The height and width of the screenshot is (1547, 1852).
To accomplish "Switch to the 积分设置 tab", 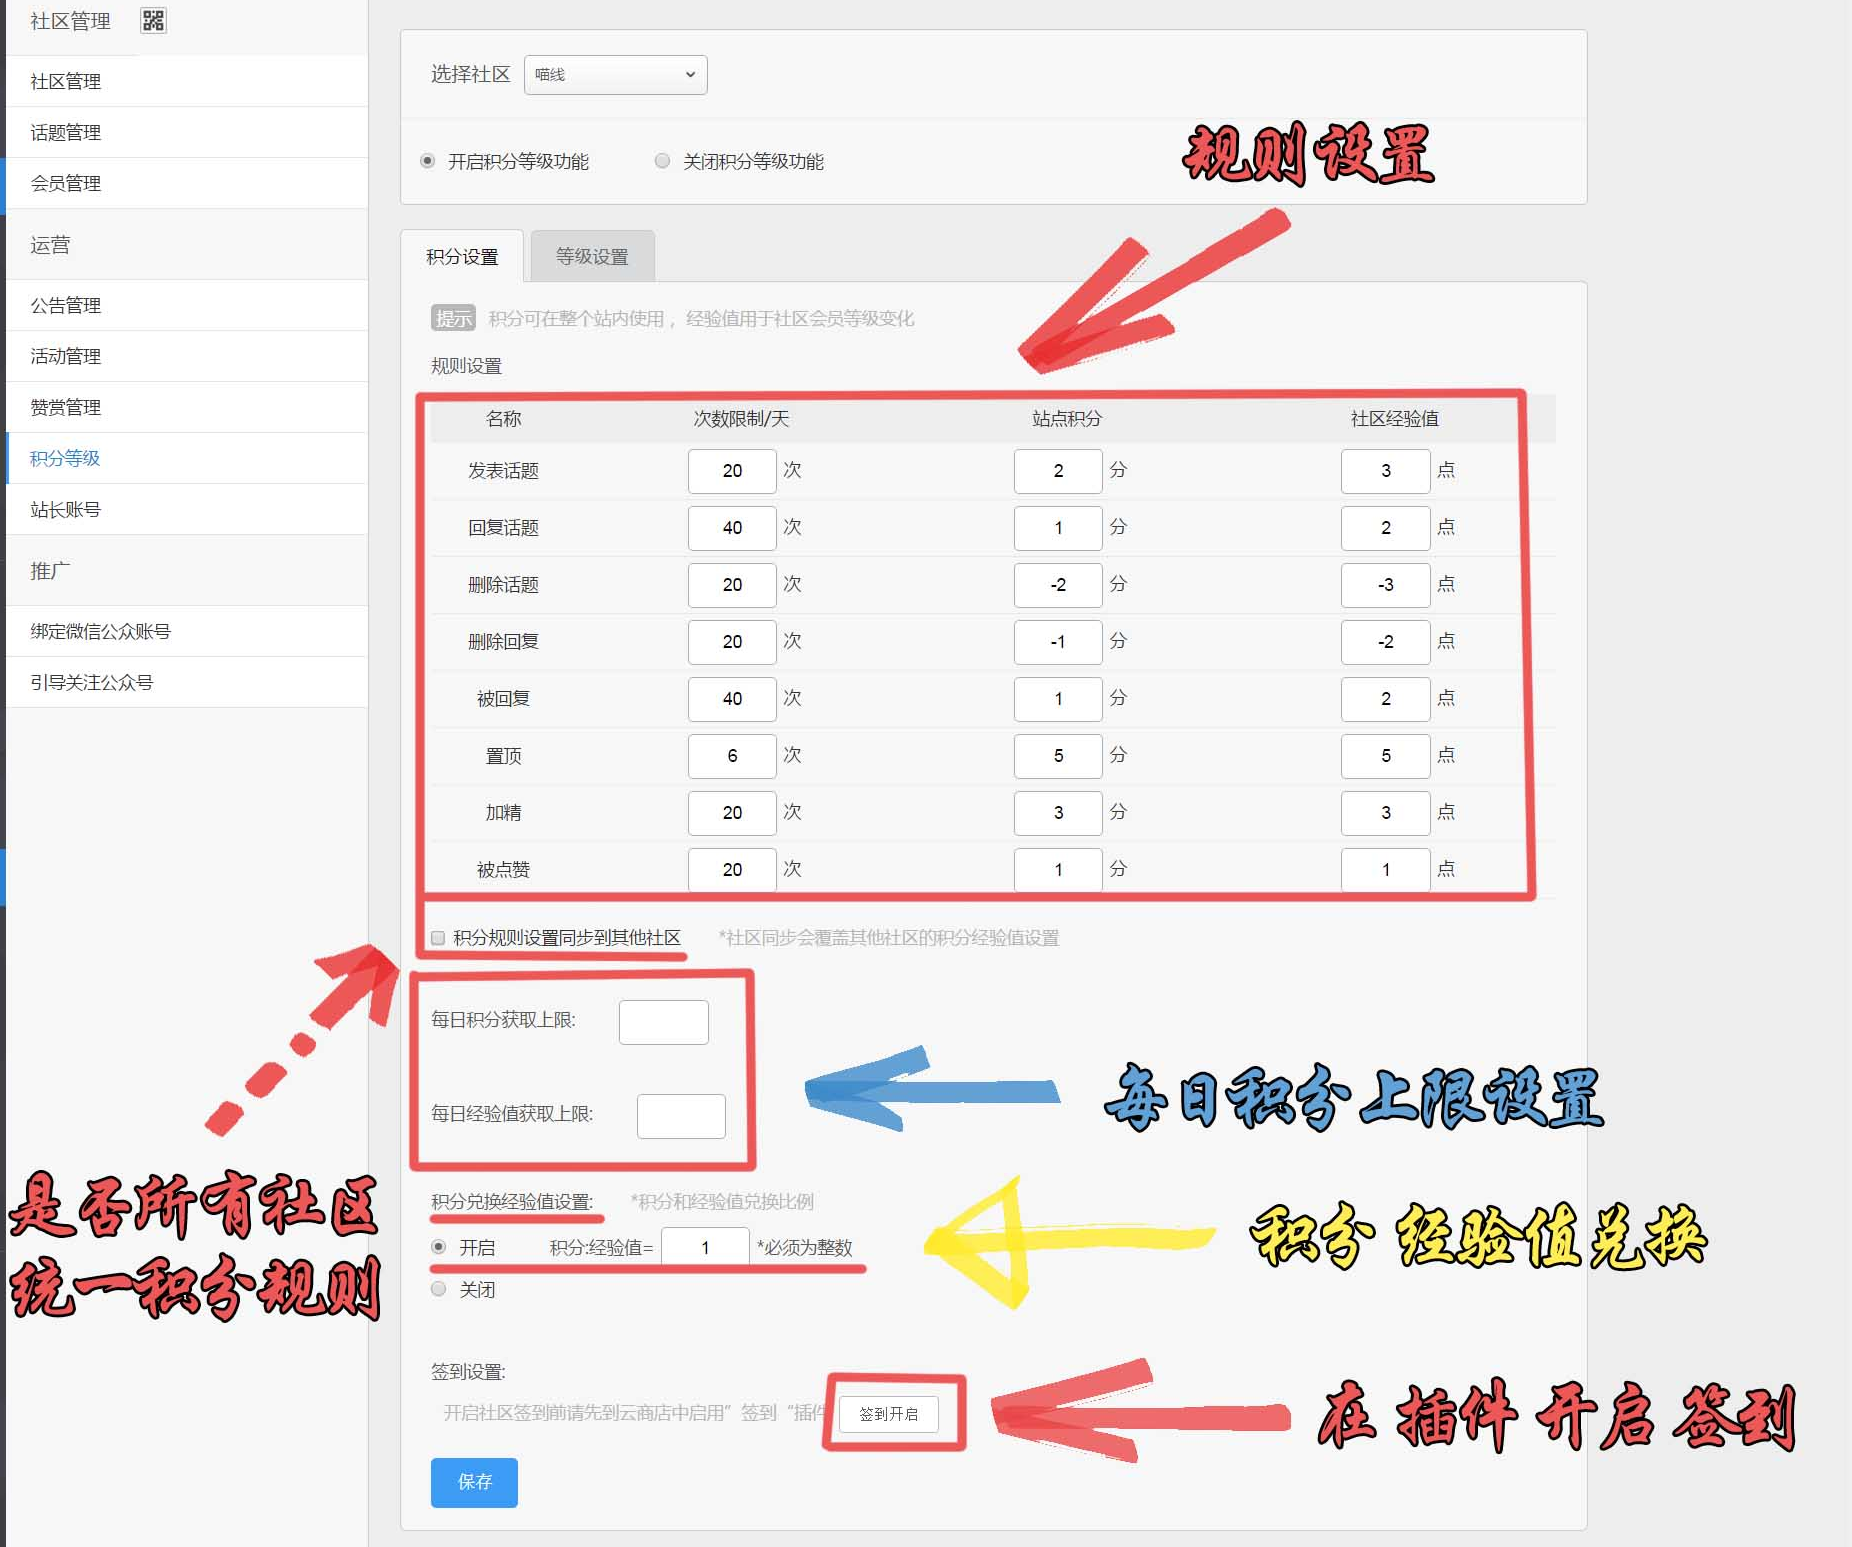I will pos(462,257).
